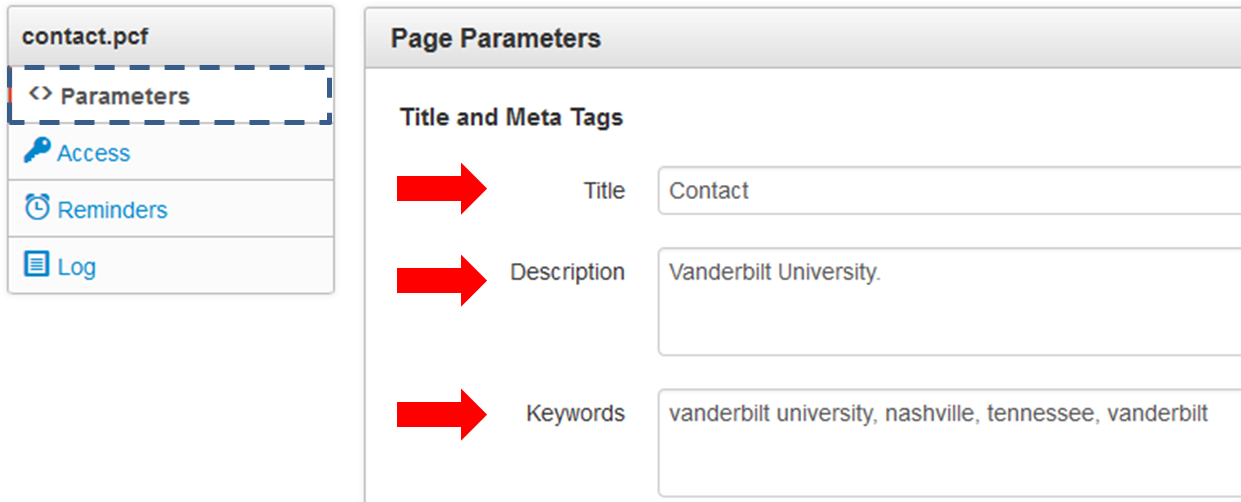Click the red arrow pointing to Description
The height and width of the screenshot is (502, 1241).
(x=441, y=280)
